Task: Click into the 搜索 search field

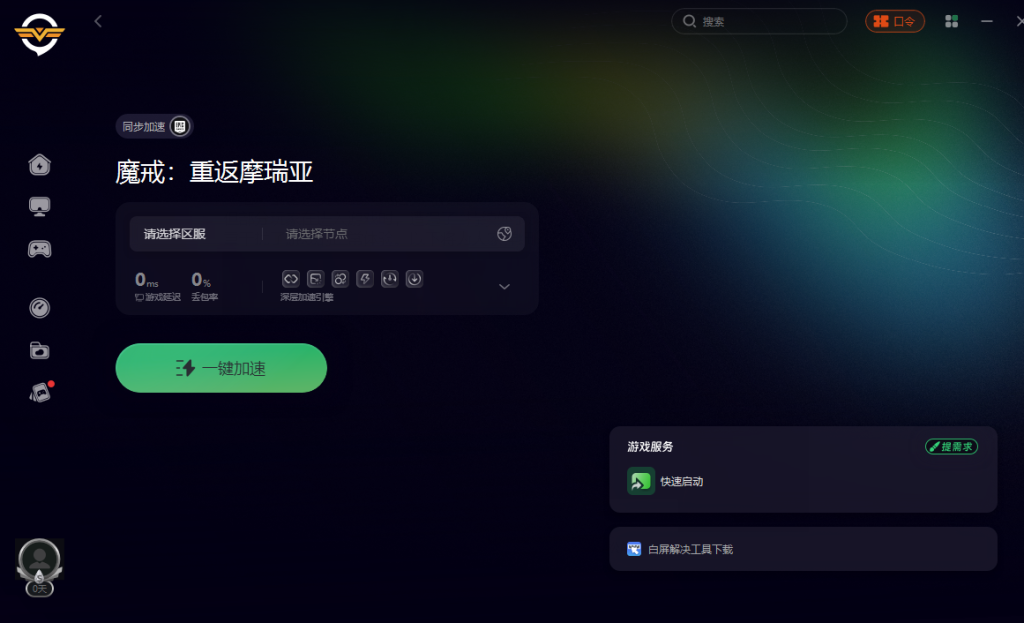Action: 759,22
